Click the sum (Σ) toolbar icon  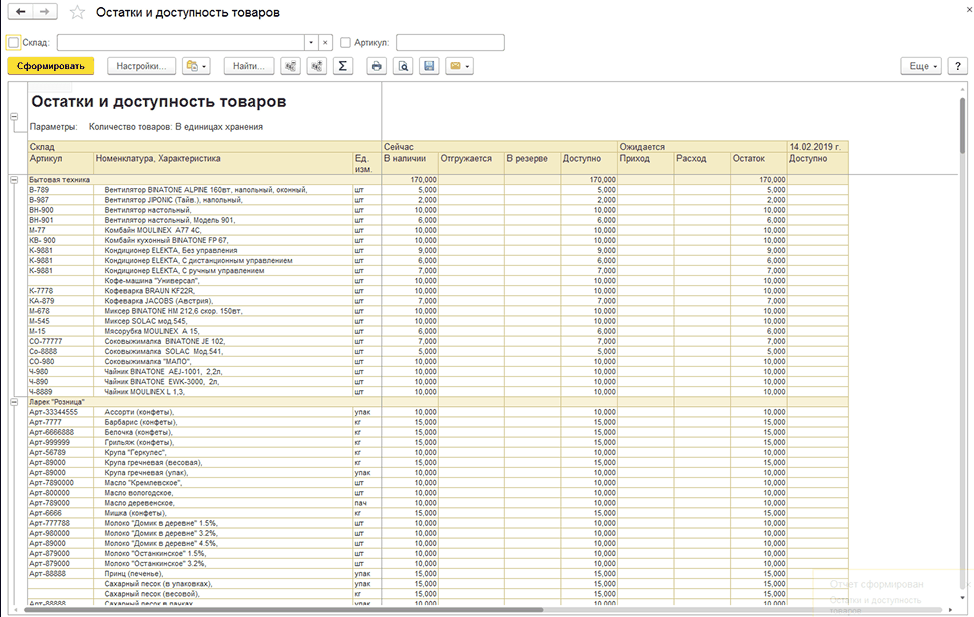(x=342, y=66)
